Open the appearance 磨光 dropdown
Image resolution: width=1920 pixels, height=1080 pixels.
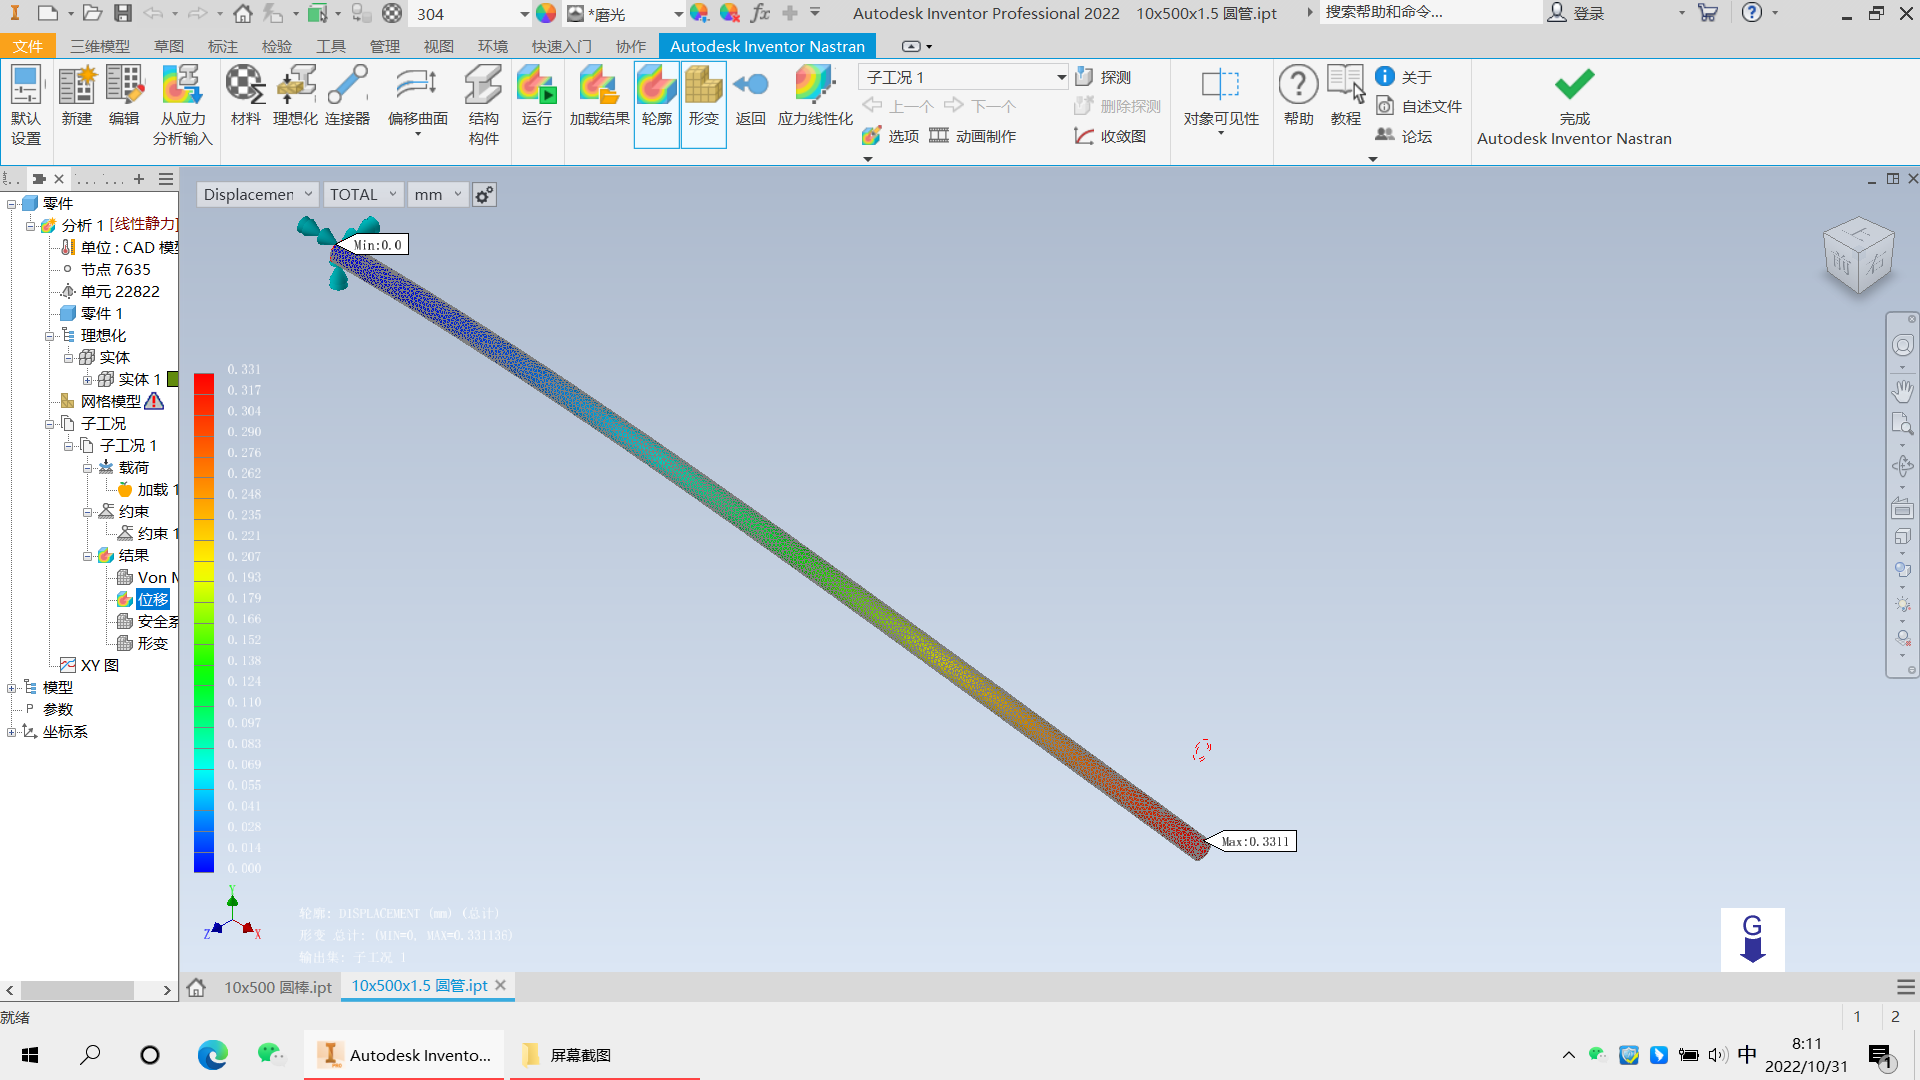tap(678, 14)
